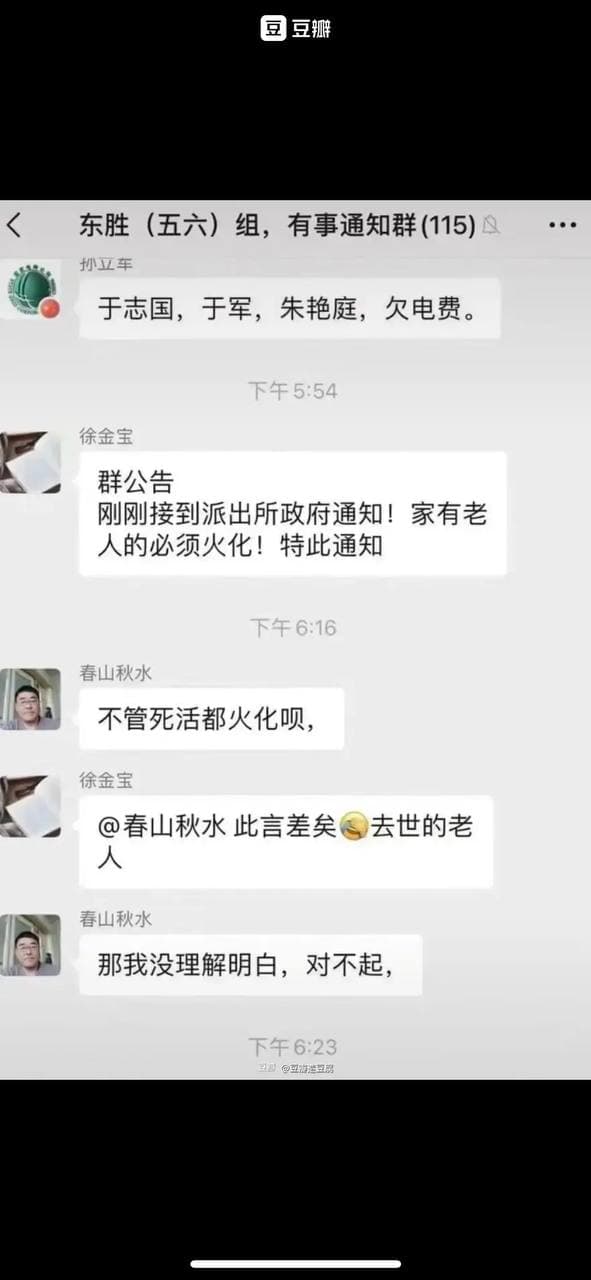Select the 群公告 announcement message bubble

[x=293, y=514]
